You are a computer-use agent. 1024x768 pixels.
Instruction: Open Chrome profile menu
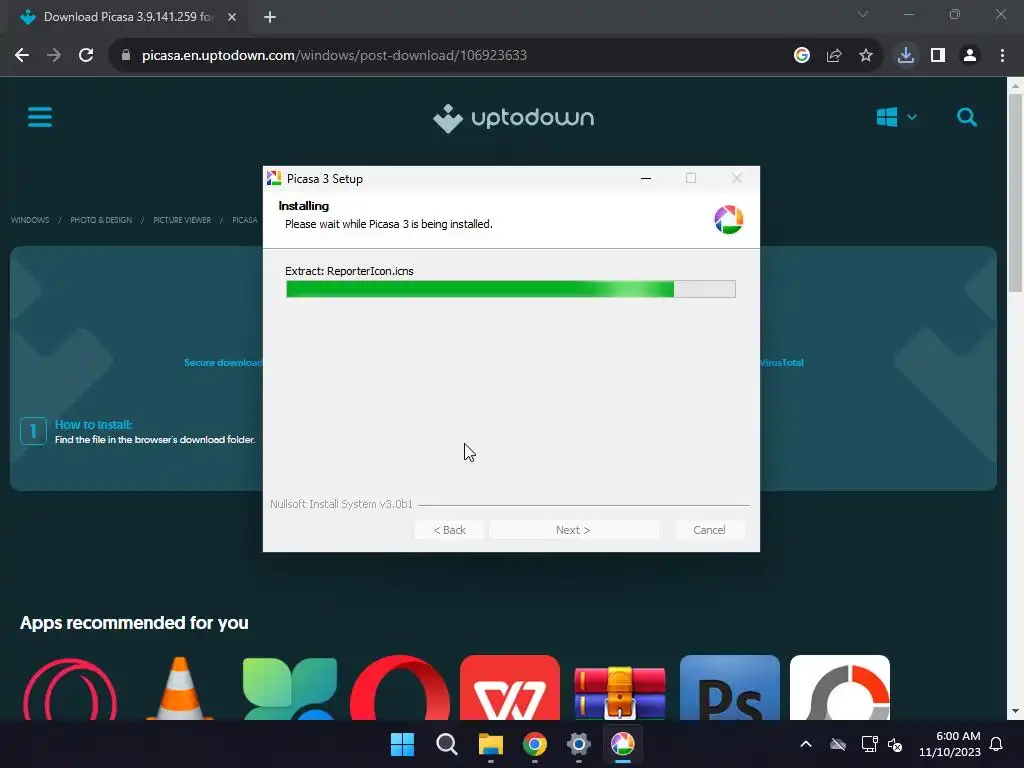[x=970, y=56]
